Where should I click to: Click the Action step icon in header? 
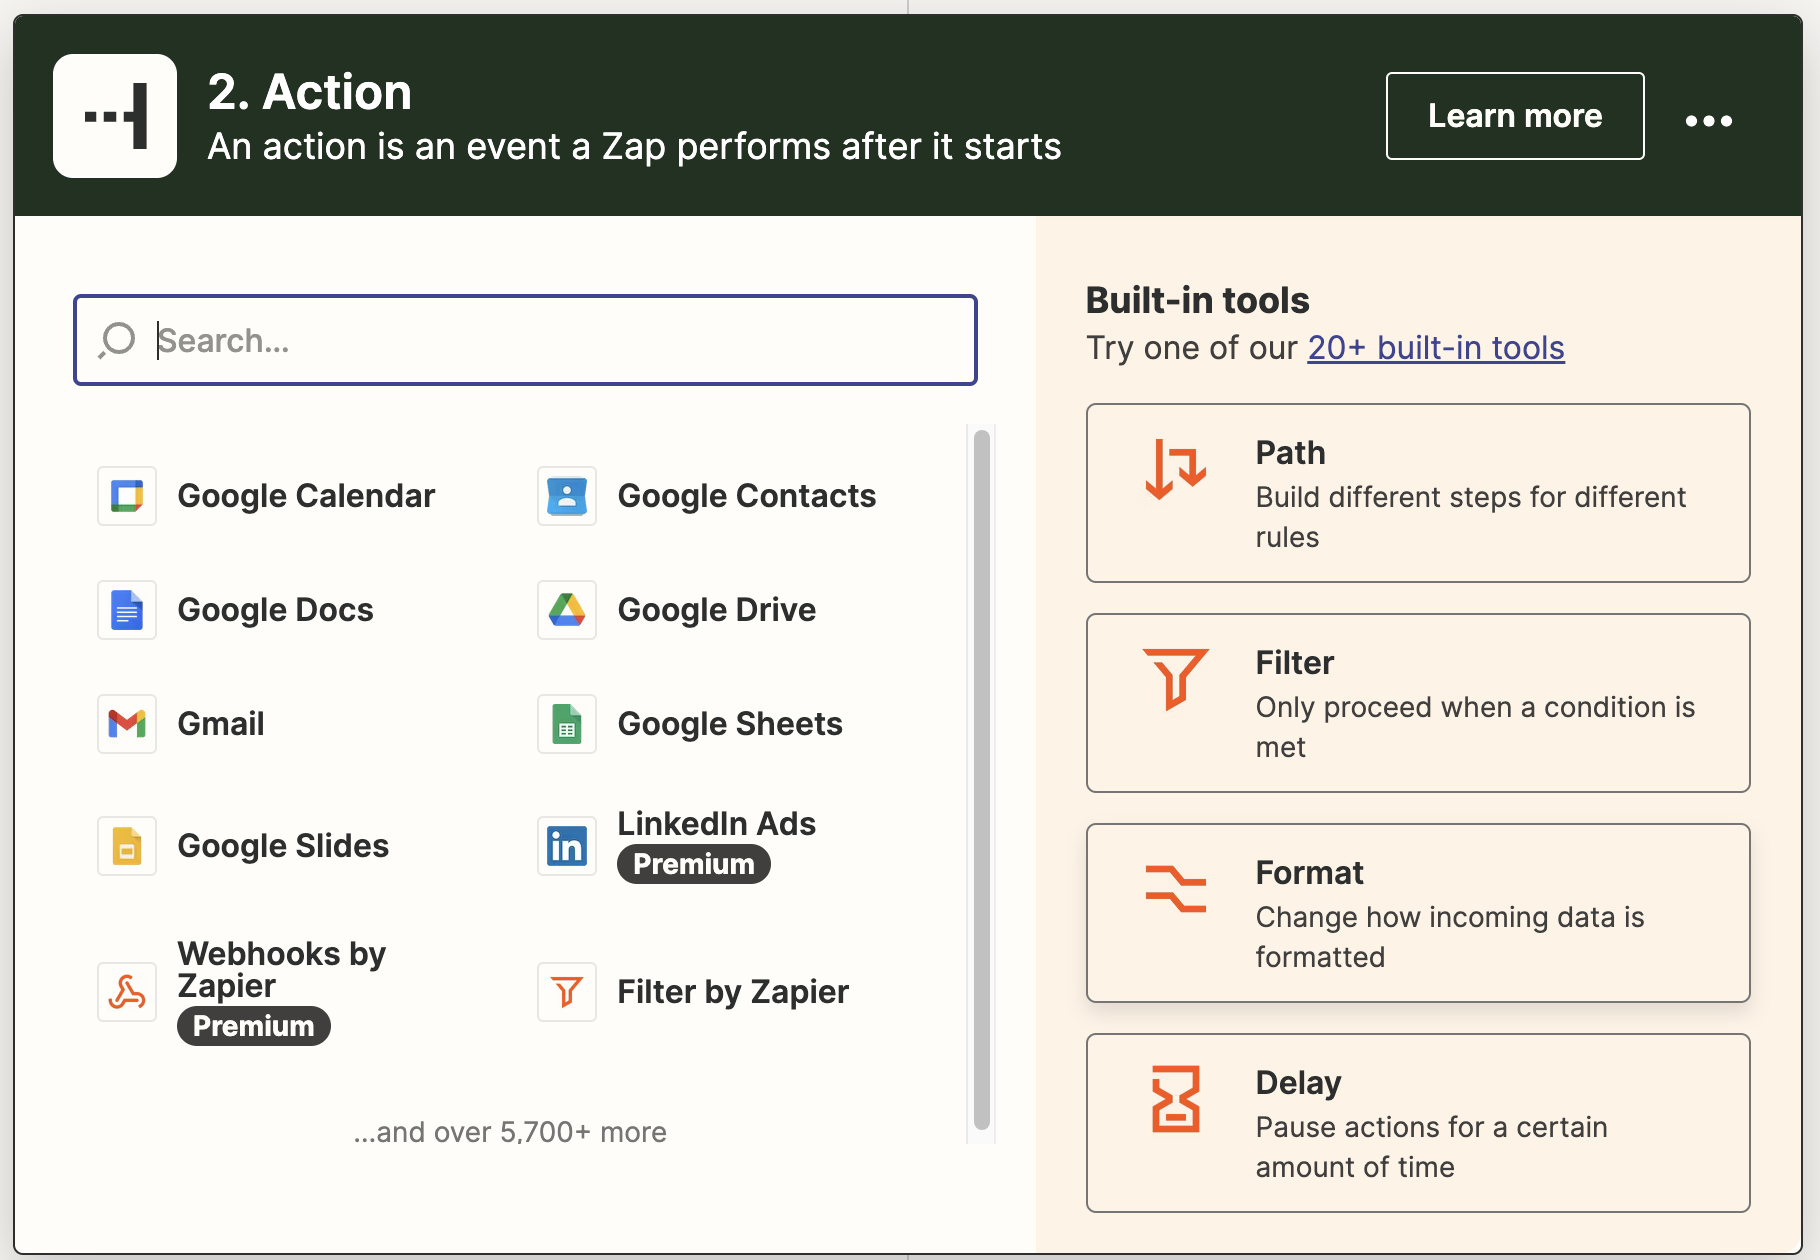115,116
